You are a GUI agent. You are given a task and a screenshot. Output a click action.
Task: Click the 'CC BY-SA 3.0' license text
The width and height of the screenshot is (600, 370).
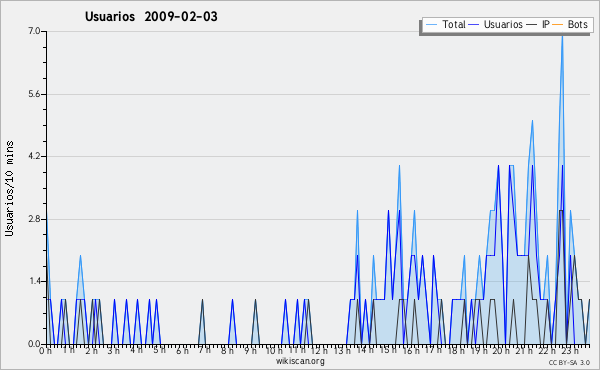[x=569, y=362]
